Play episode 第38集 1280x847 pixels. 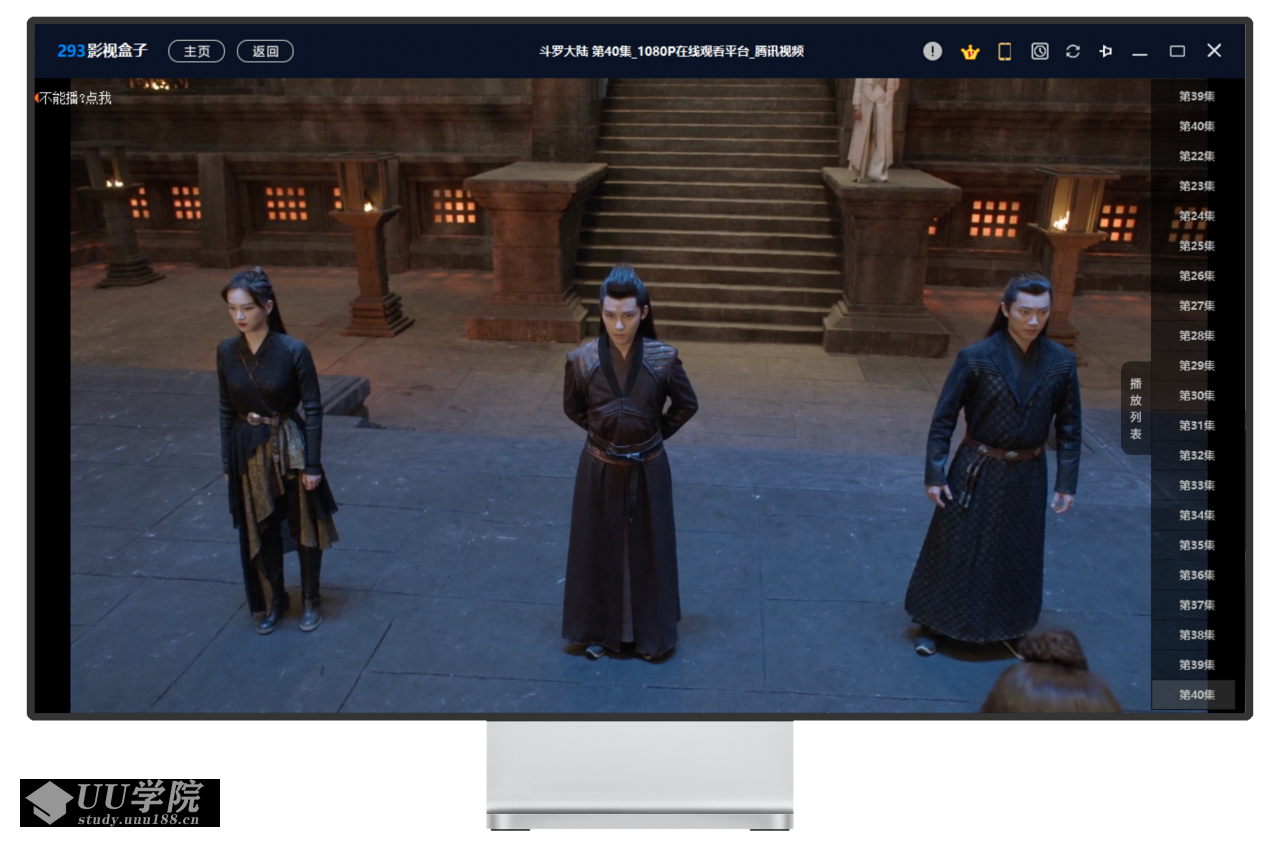tap(1196, 636)
